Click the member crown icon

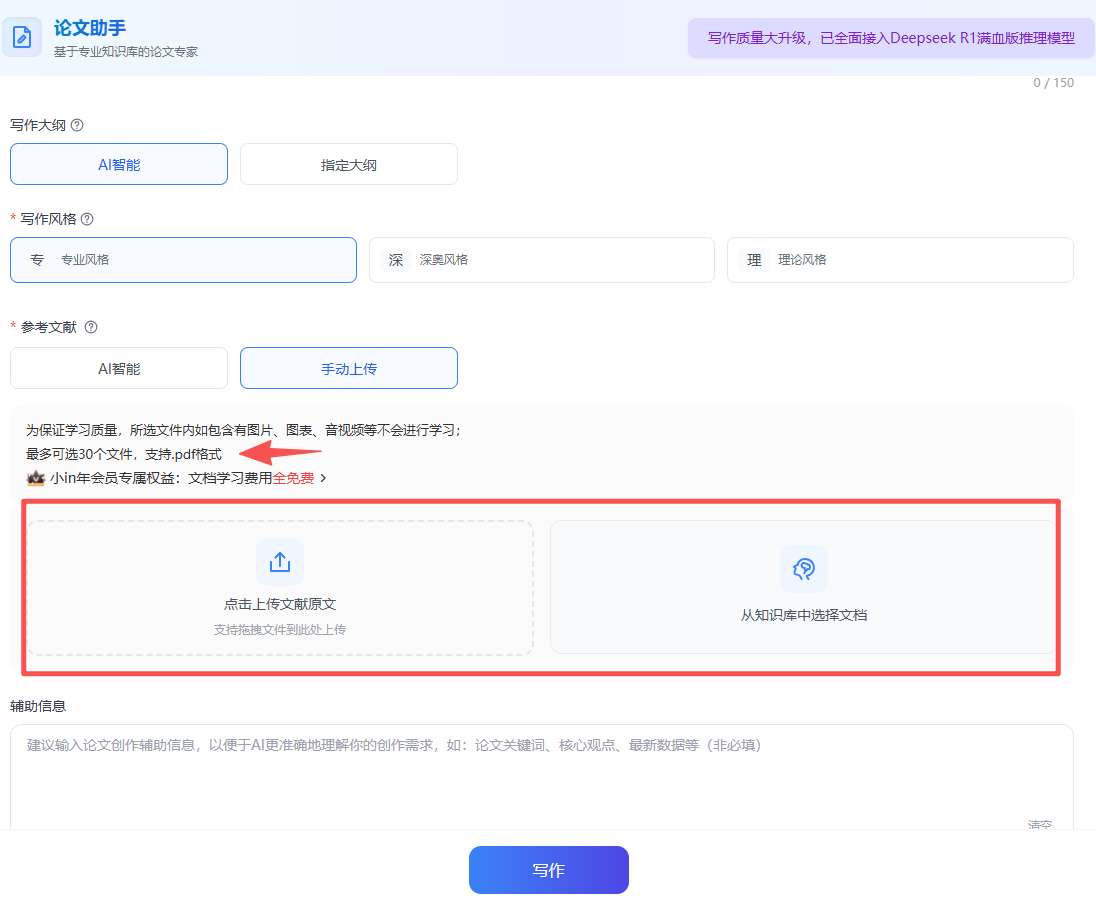(36, 478)
